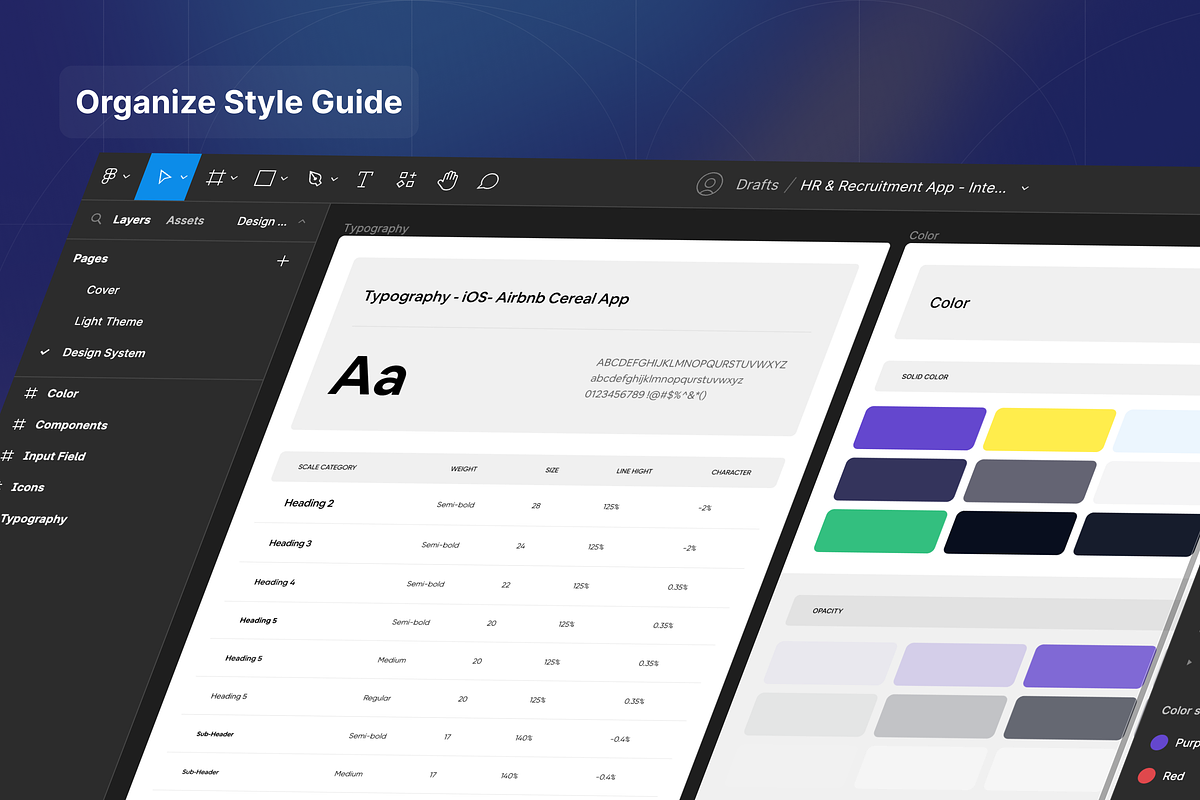The image size is (1200, 800).
Task: Pick the dark navy swatch under purple
Action: click(x=900, y=479)
